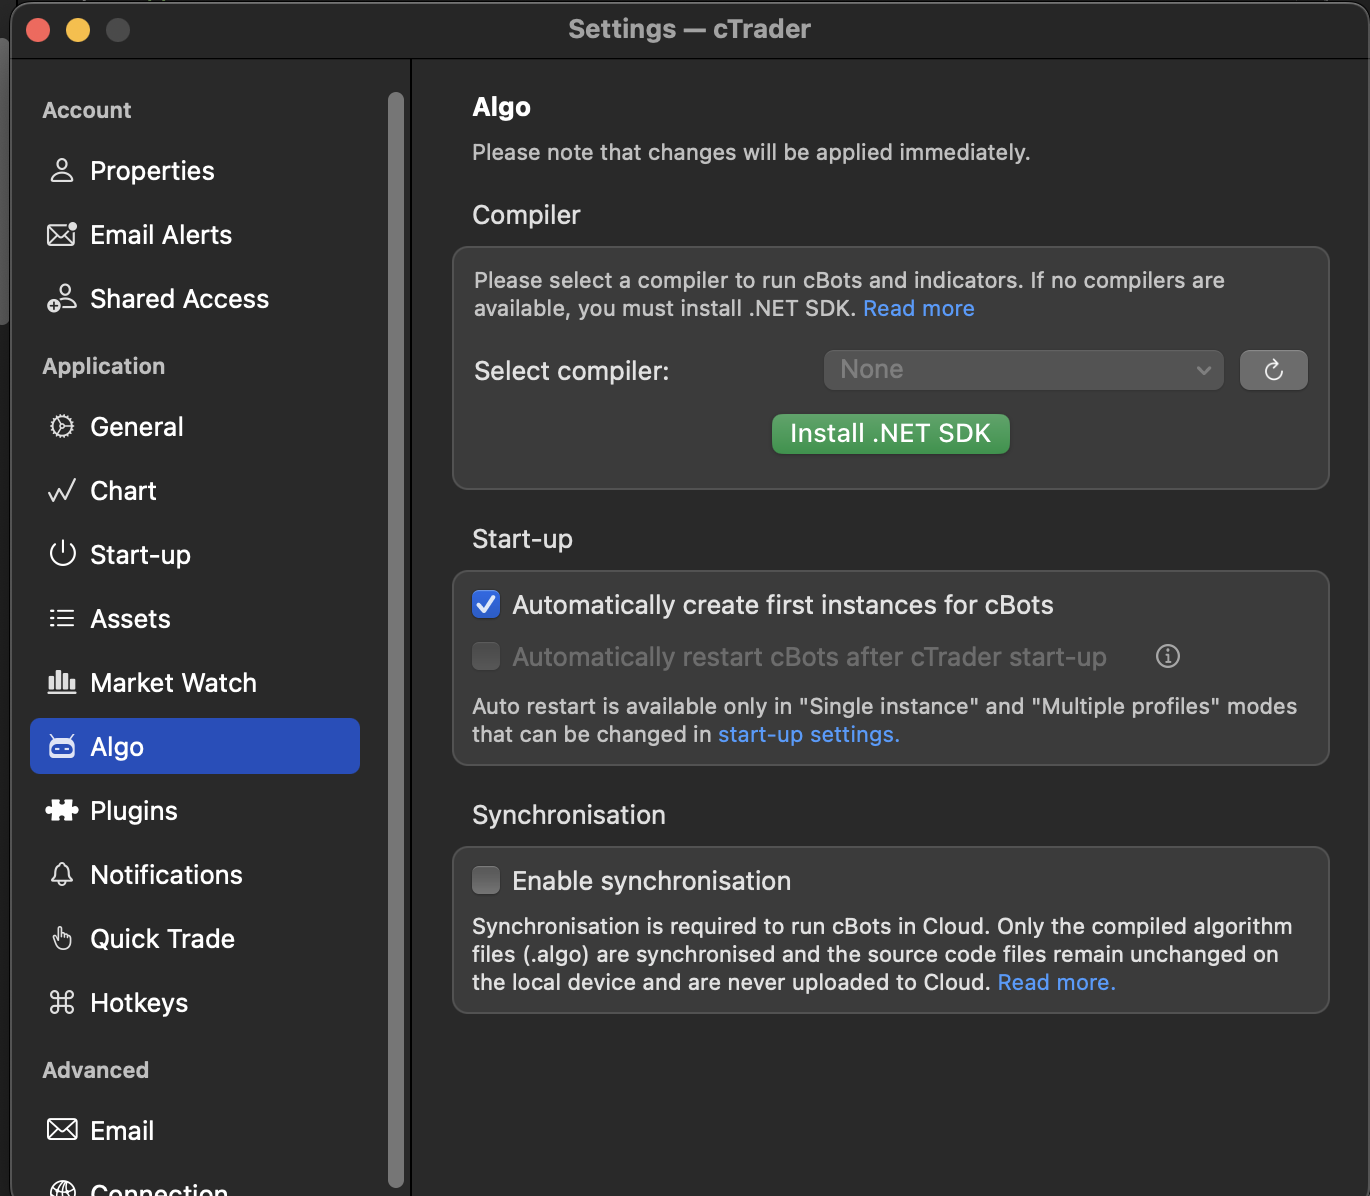Open Email Alerts settings page
The image size is (1370, 1196).
[195, 235]
